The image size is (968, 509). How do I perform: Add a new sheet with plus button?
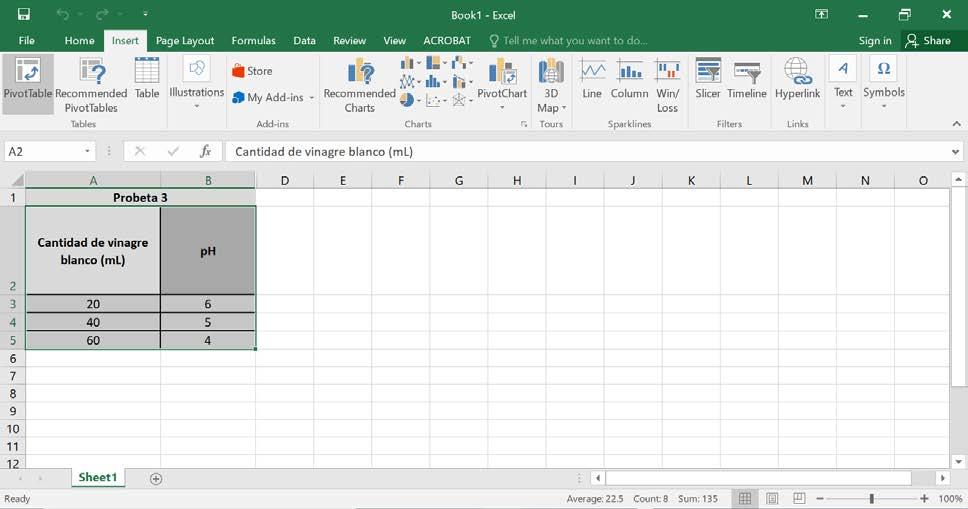coord(156,479)
